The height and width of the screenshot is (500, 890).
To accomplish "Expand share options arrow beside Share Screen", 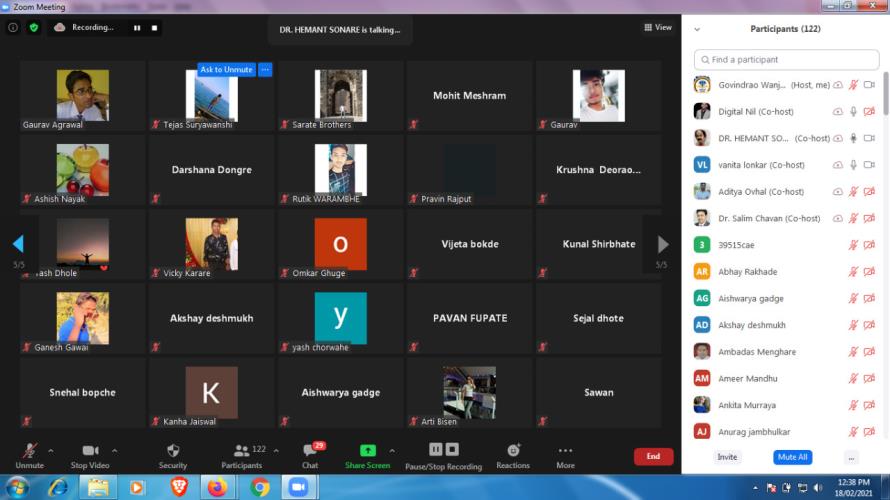I will (392, 451).
